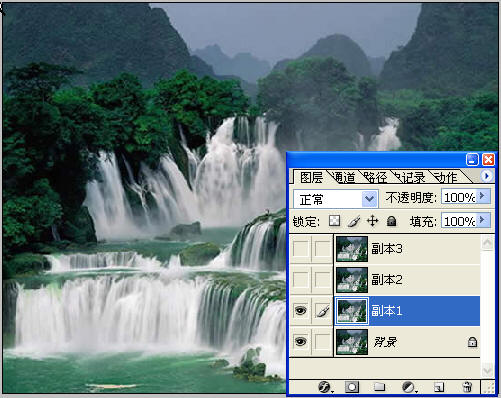Image resolution: width=501 pixels, height=398 pixels.
Task: Switch to the 动作 tab
Action: (447, 177)
